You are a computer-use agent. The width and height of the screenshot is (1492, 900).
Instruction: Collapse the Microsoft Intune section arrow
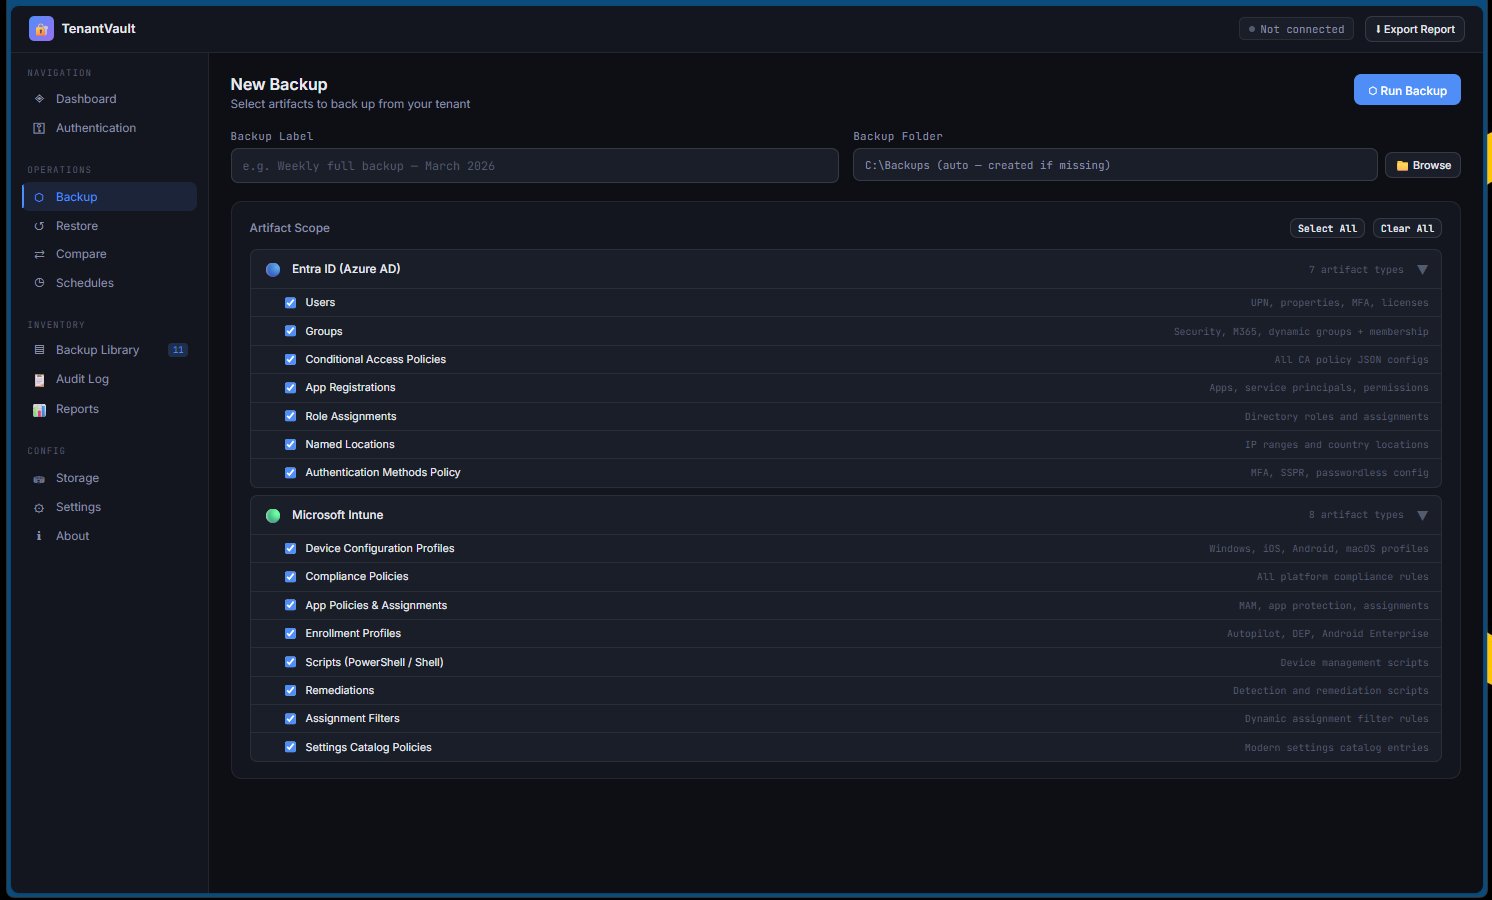coord(1422,515)
